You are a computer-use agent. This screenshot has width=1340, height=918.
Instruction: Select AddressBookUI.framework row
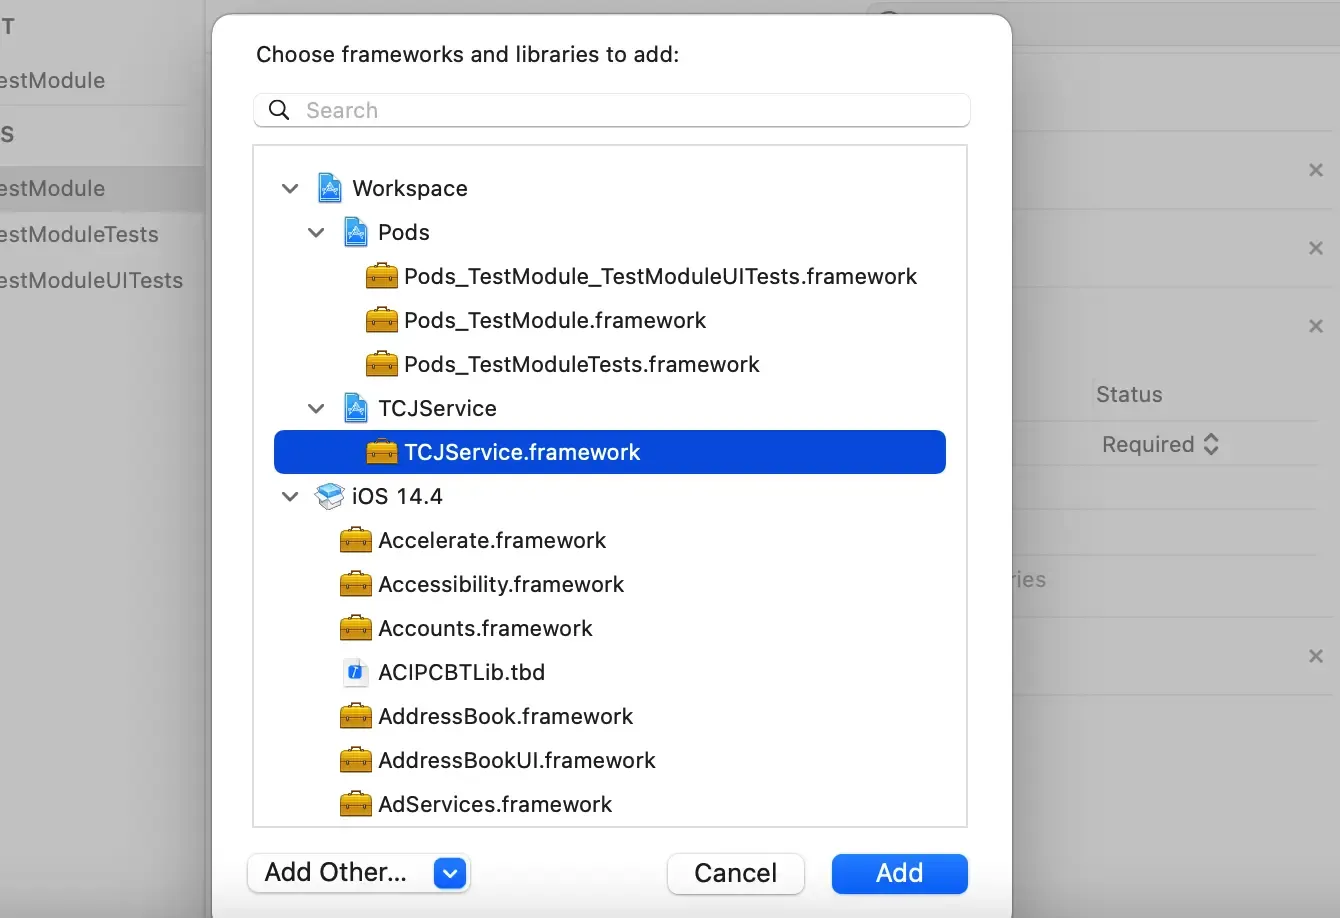[x=516, y=760]
